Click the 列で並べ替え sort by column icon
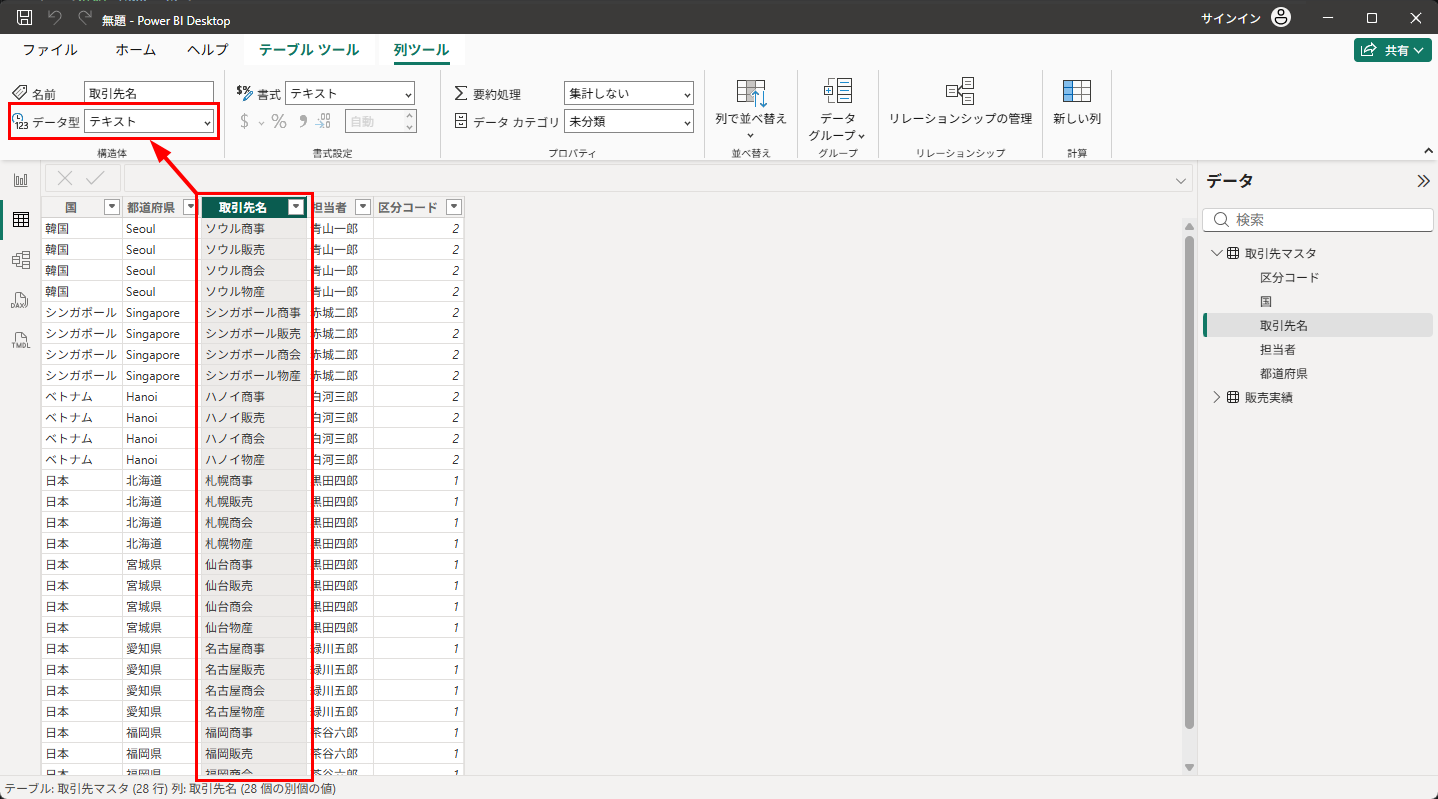This screenshot has height=799, width=1438. (x=751, y=93)
